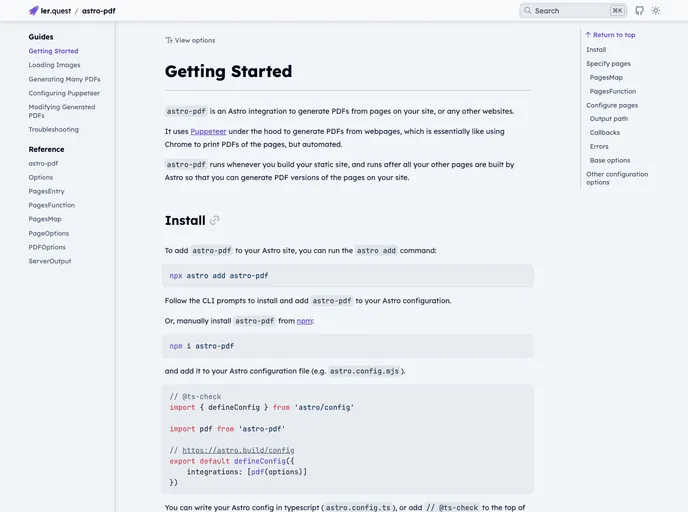Screen dimensions: 688x512
Task: Open Generating Many PDFs guide
Action: 64,79
